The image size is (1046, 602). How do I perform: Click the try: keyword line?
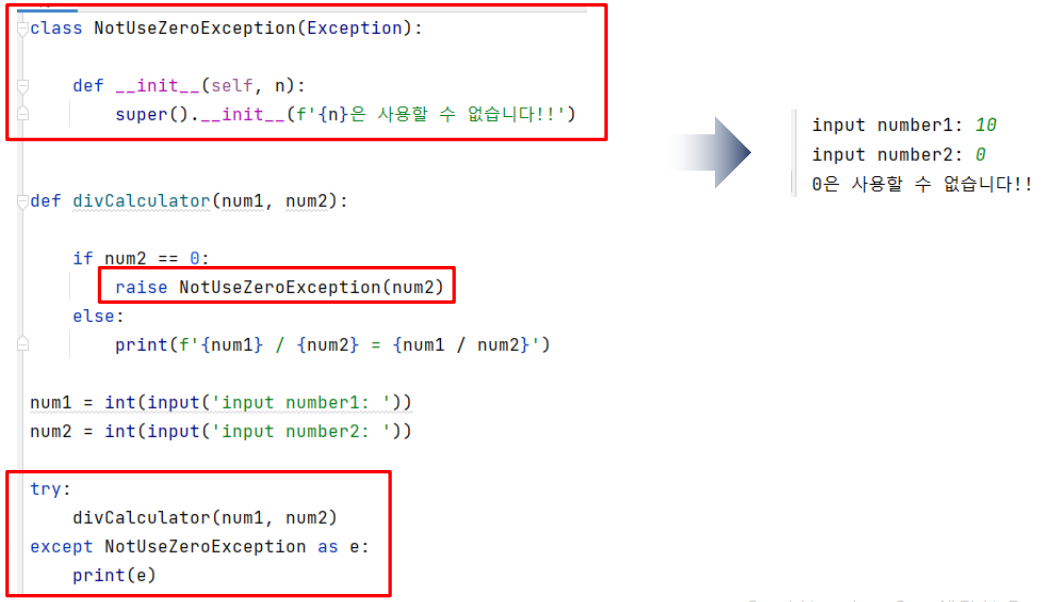50,489
